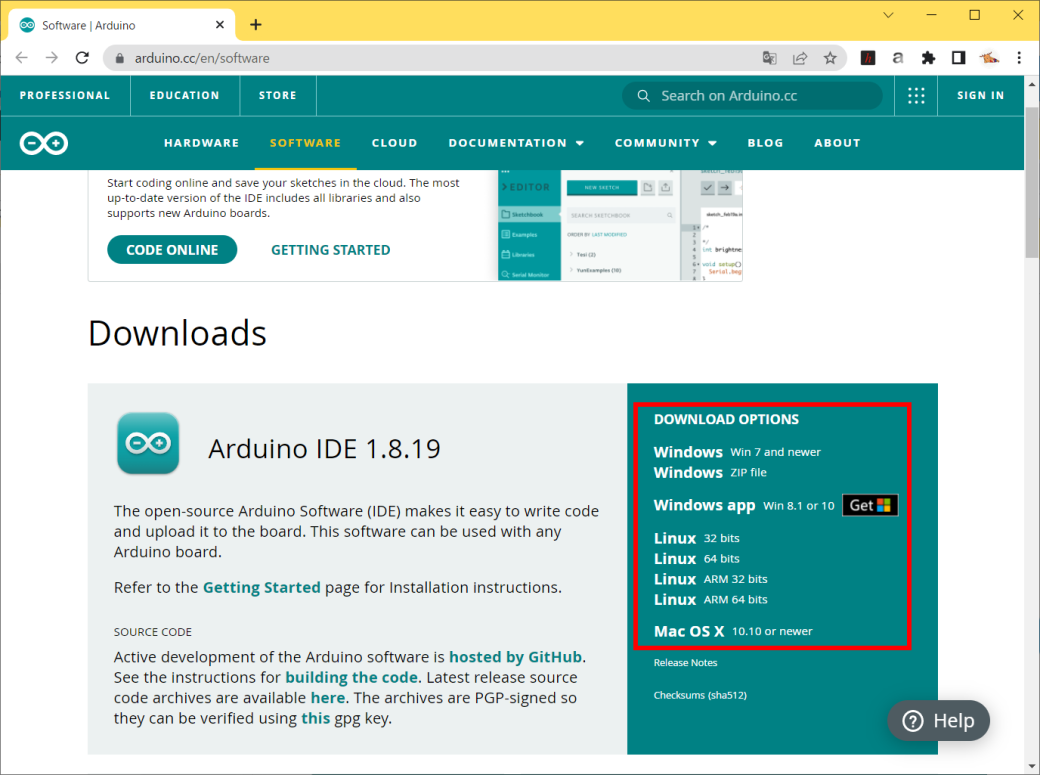The height and width of the screenshot is (775, 1040).
Task: Open the browser extensions puzzle icon
Action: point(928,58)
